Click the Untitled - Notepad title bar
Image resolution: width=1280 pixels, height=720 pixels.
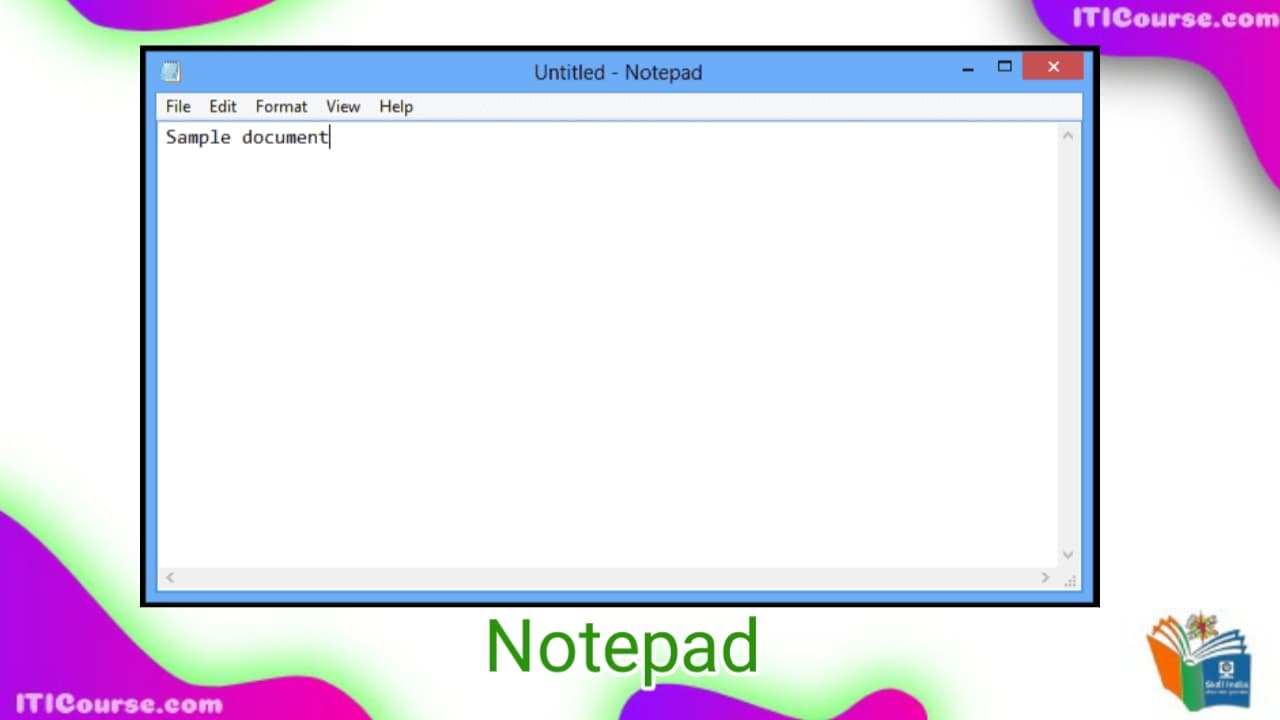tap(618, 72)
